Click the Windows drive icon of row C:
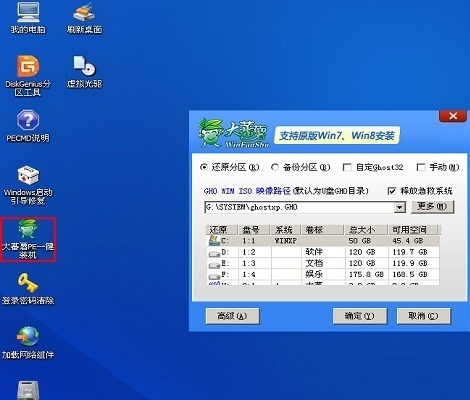This screenshot has width=470, height=400. (x=214, y=240)
